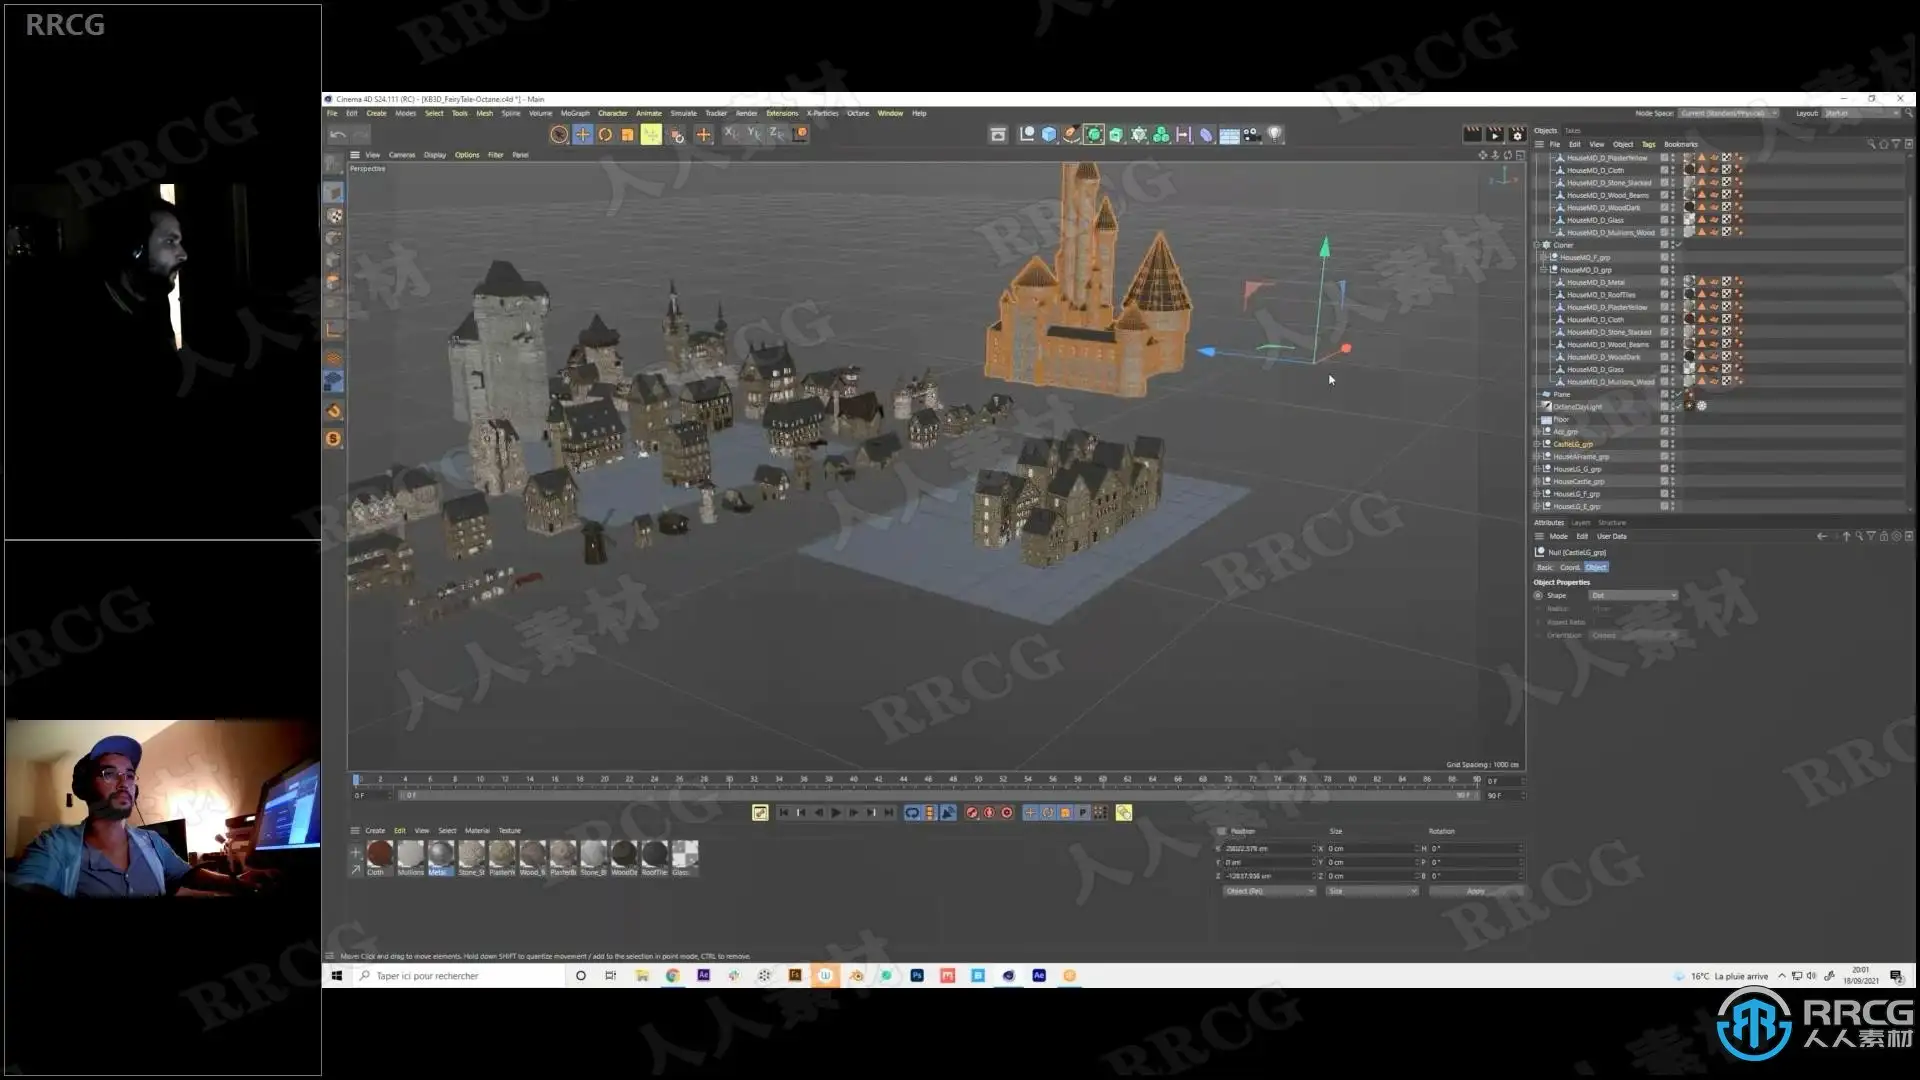The height and width of the screenshot is (1080, 1920).
Task: Open the Camera object icon
Action: (1252, 134)
